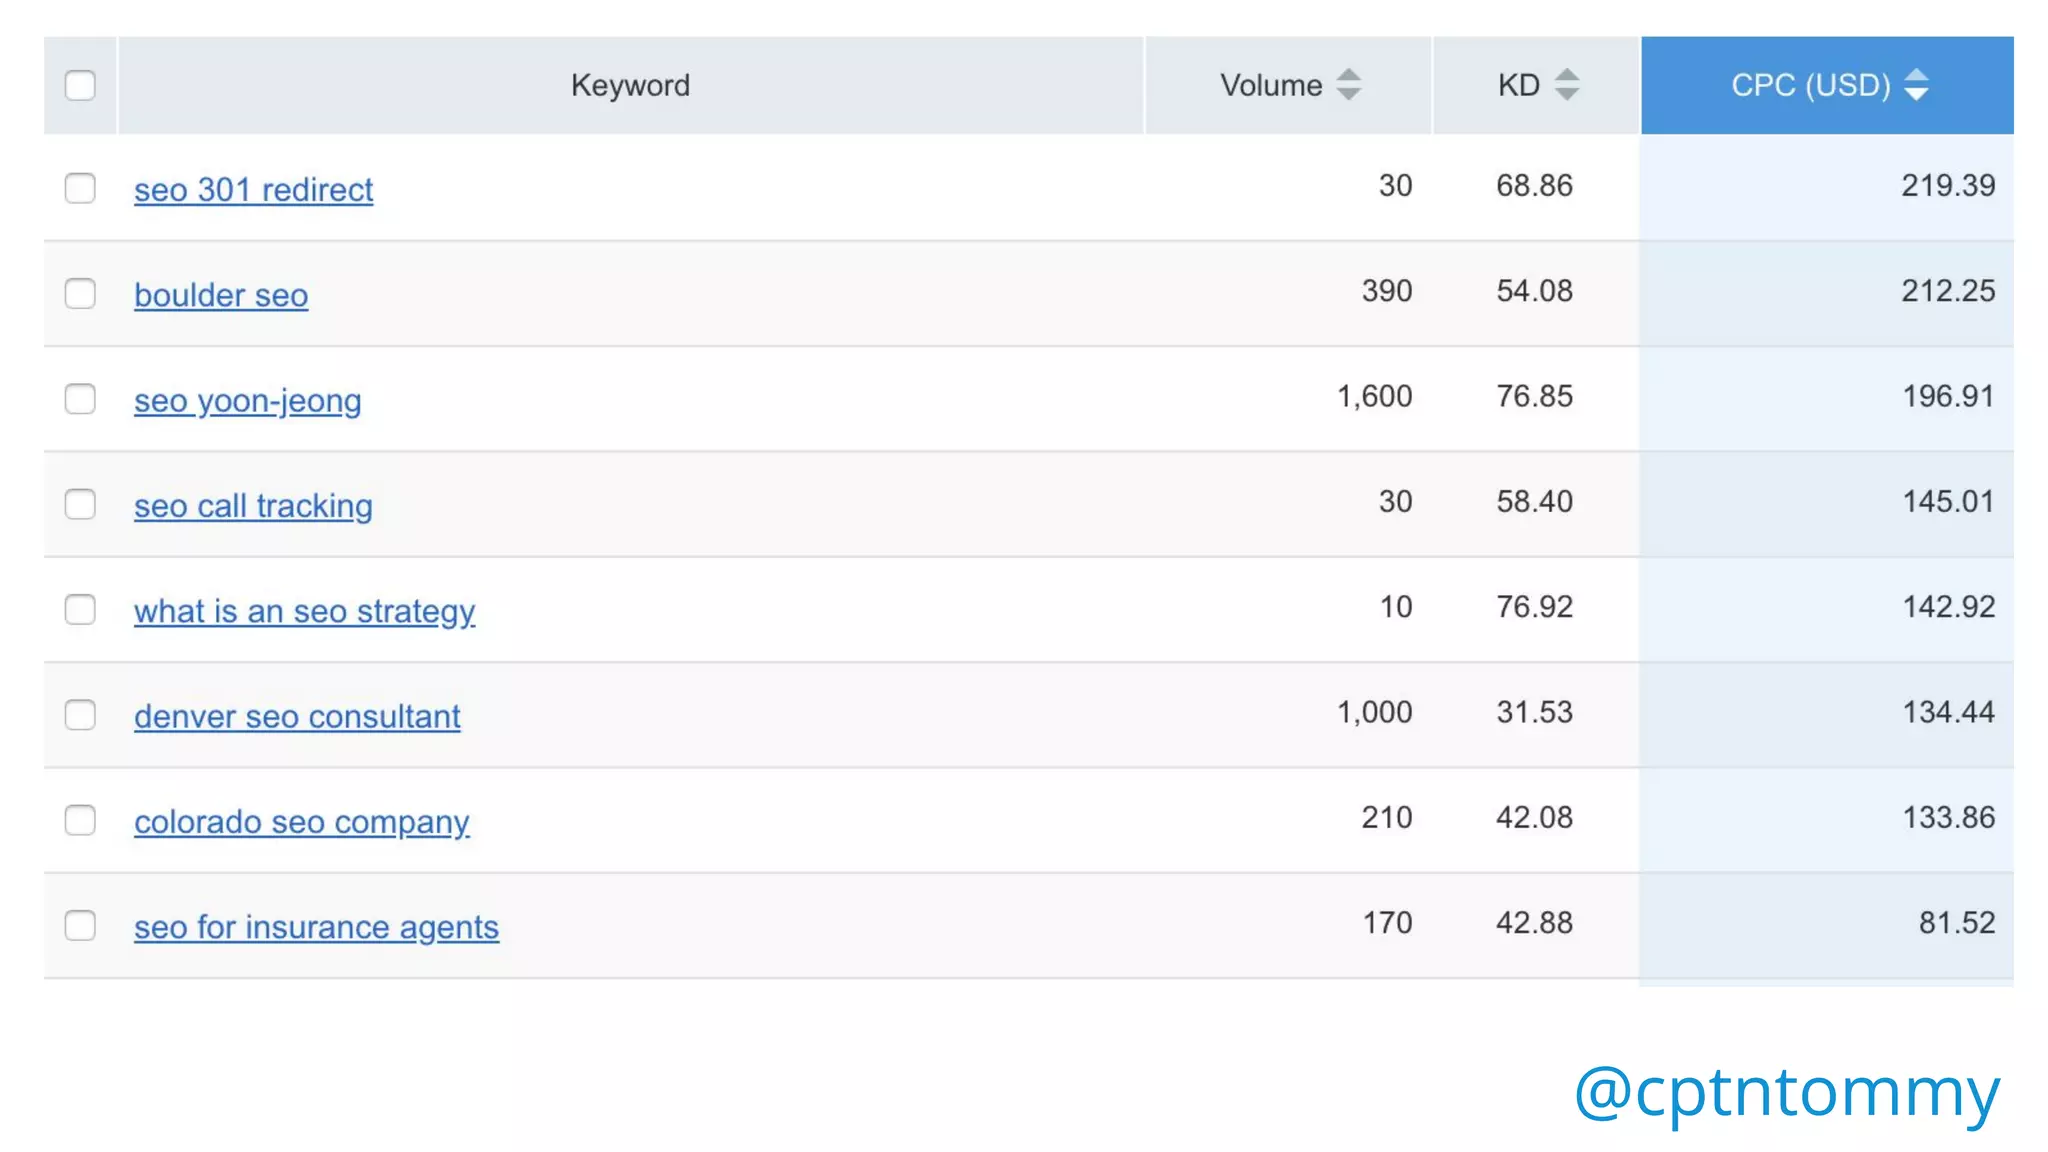The image size is (2048, 1152).
Task: Select checkbox for denver seo consultant
Action: (80, 715)
